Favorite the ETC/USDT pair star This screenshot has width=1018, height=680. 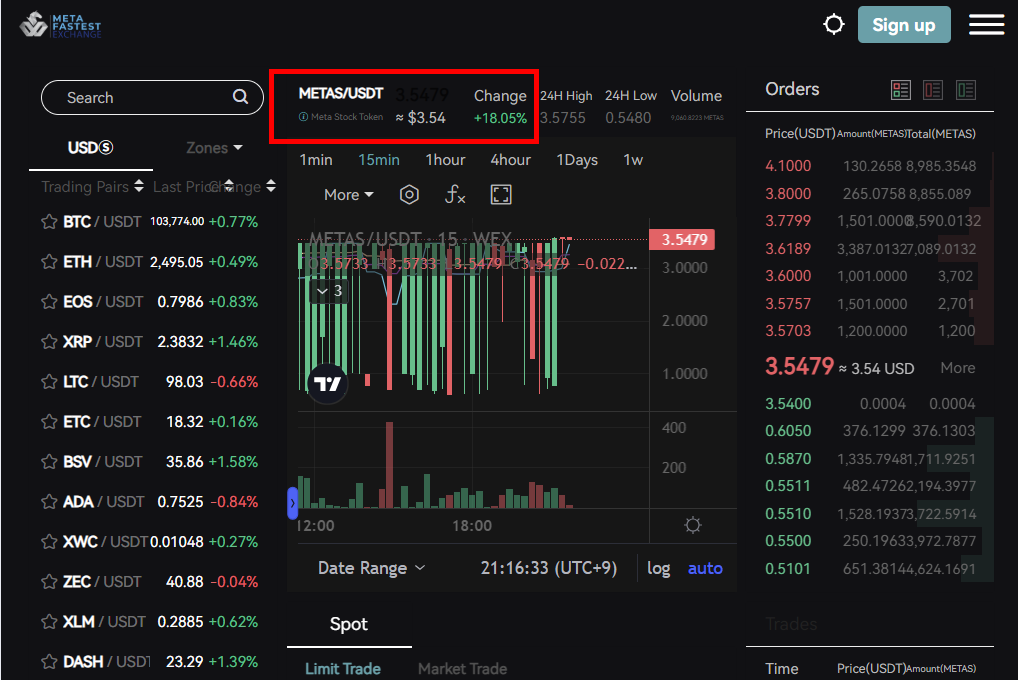tap(49, 422)
